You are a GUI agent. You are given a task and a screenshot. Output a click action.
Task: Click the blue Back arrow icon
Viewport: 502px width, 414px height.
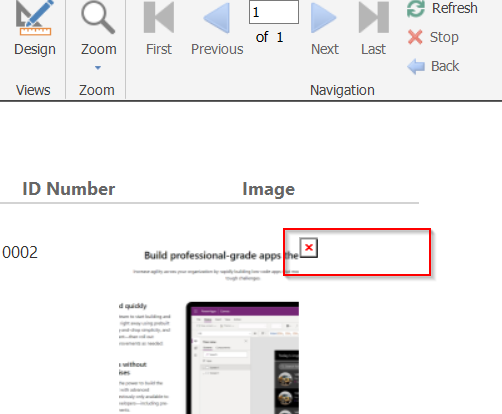(416, 66)
